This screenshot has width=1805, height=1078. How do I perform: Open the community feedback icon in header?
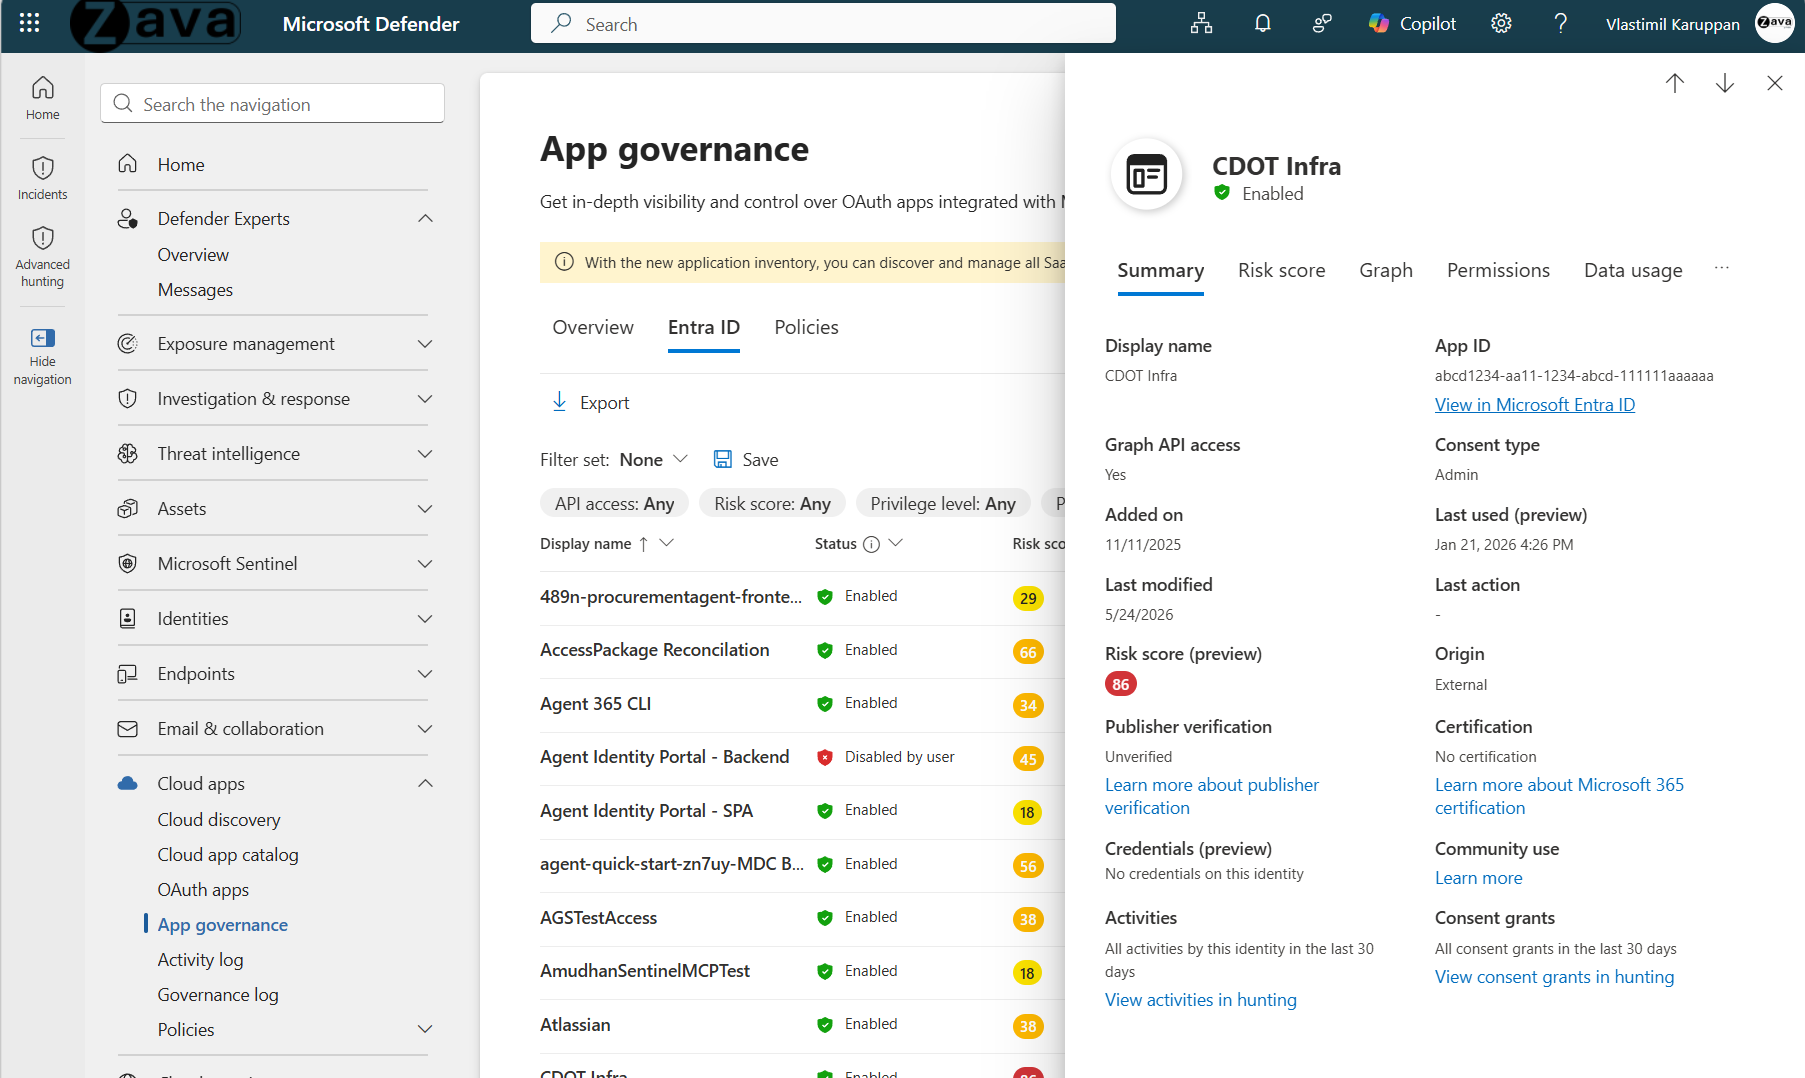tap(1322, 23)
